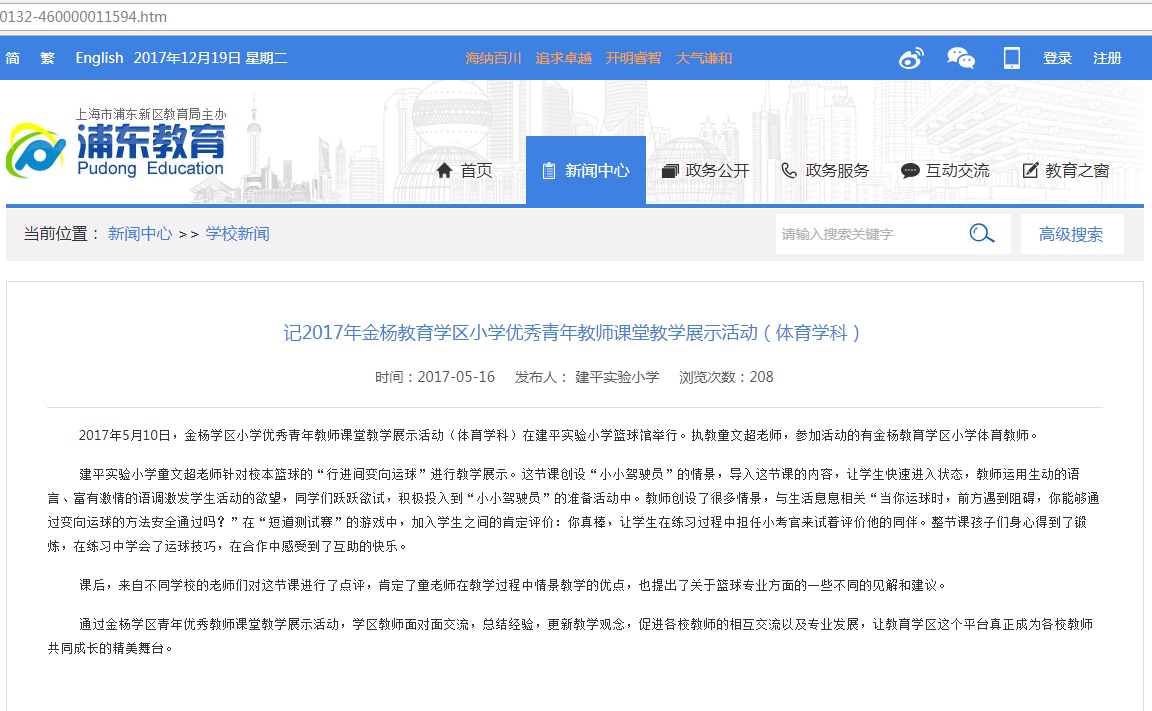Click the date text 2017年12月19日 星期二
This screenshot has width=1152, height=711.
coord(210,58)
